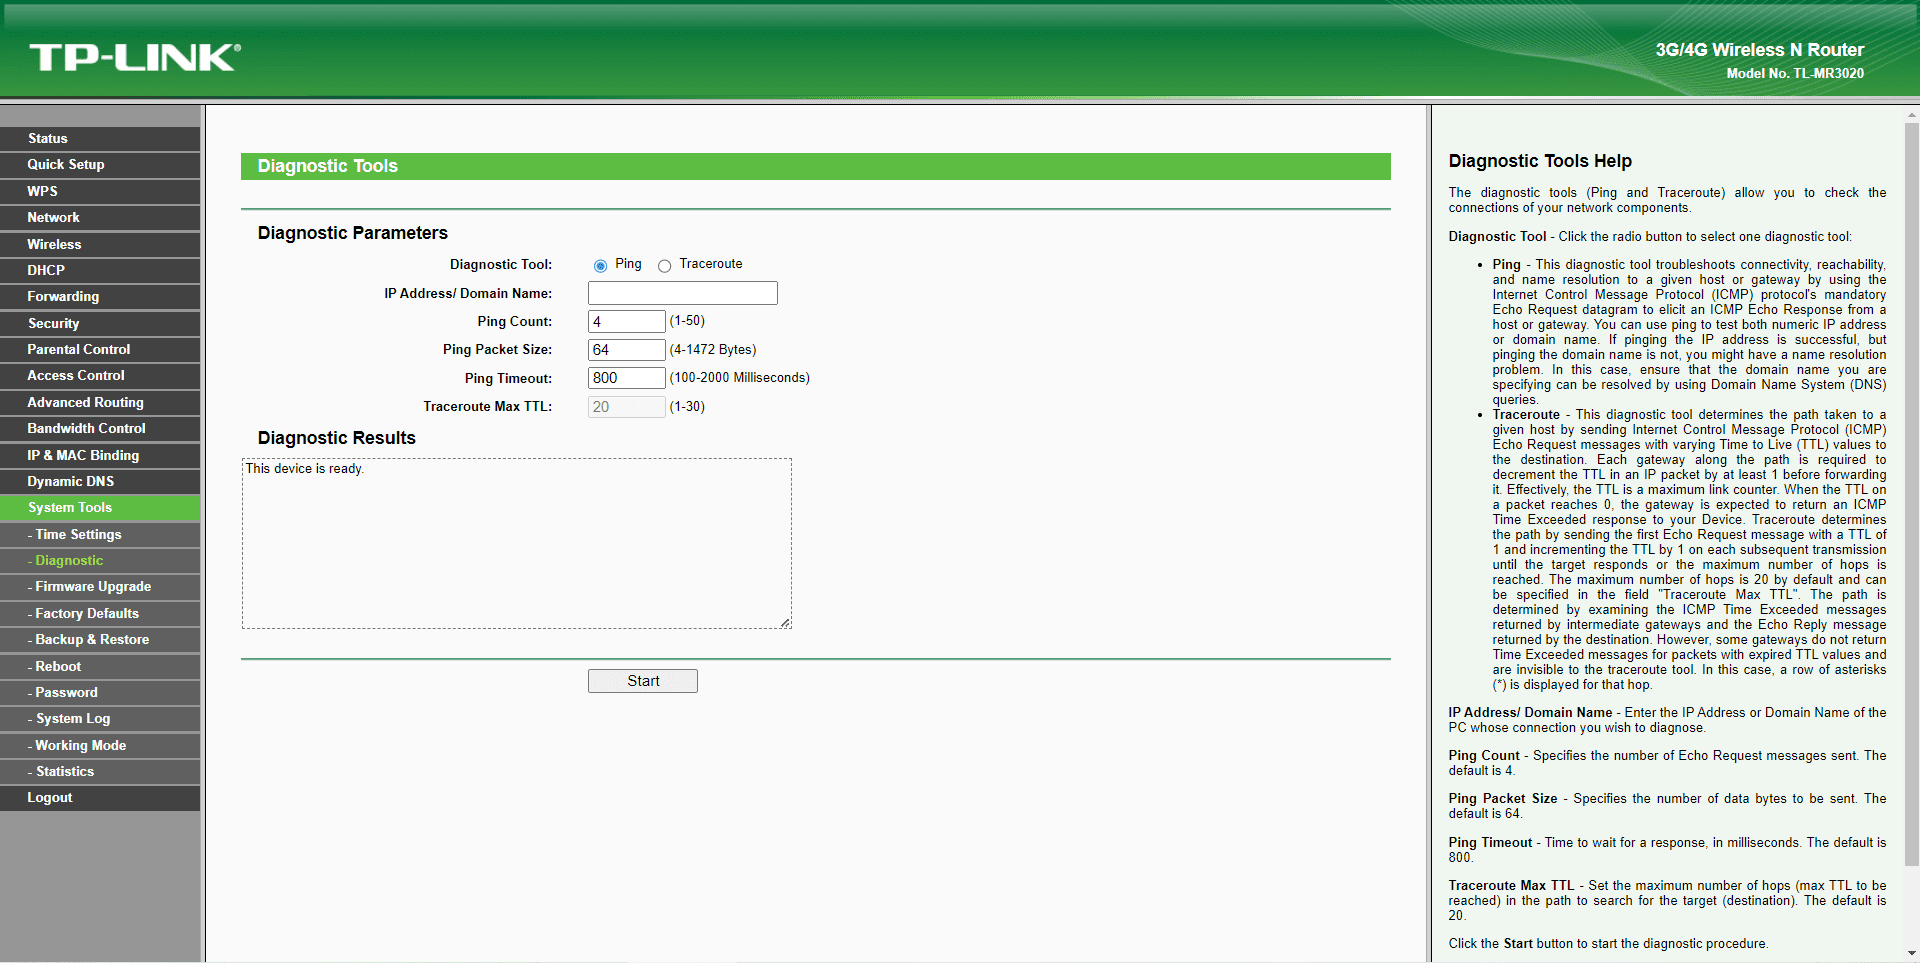This screenshot has width=1921, height=963.
Task: Go to Firmware Upgrade page
Action: tap(100, 587)
